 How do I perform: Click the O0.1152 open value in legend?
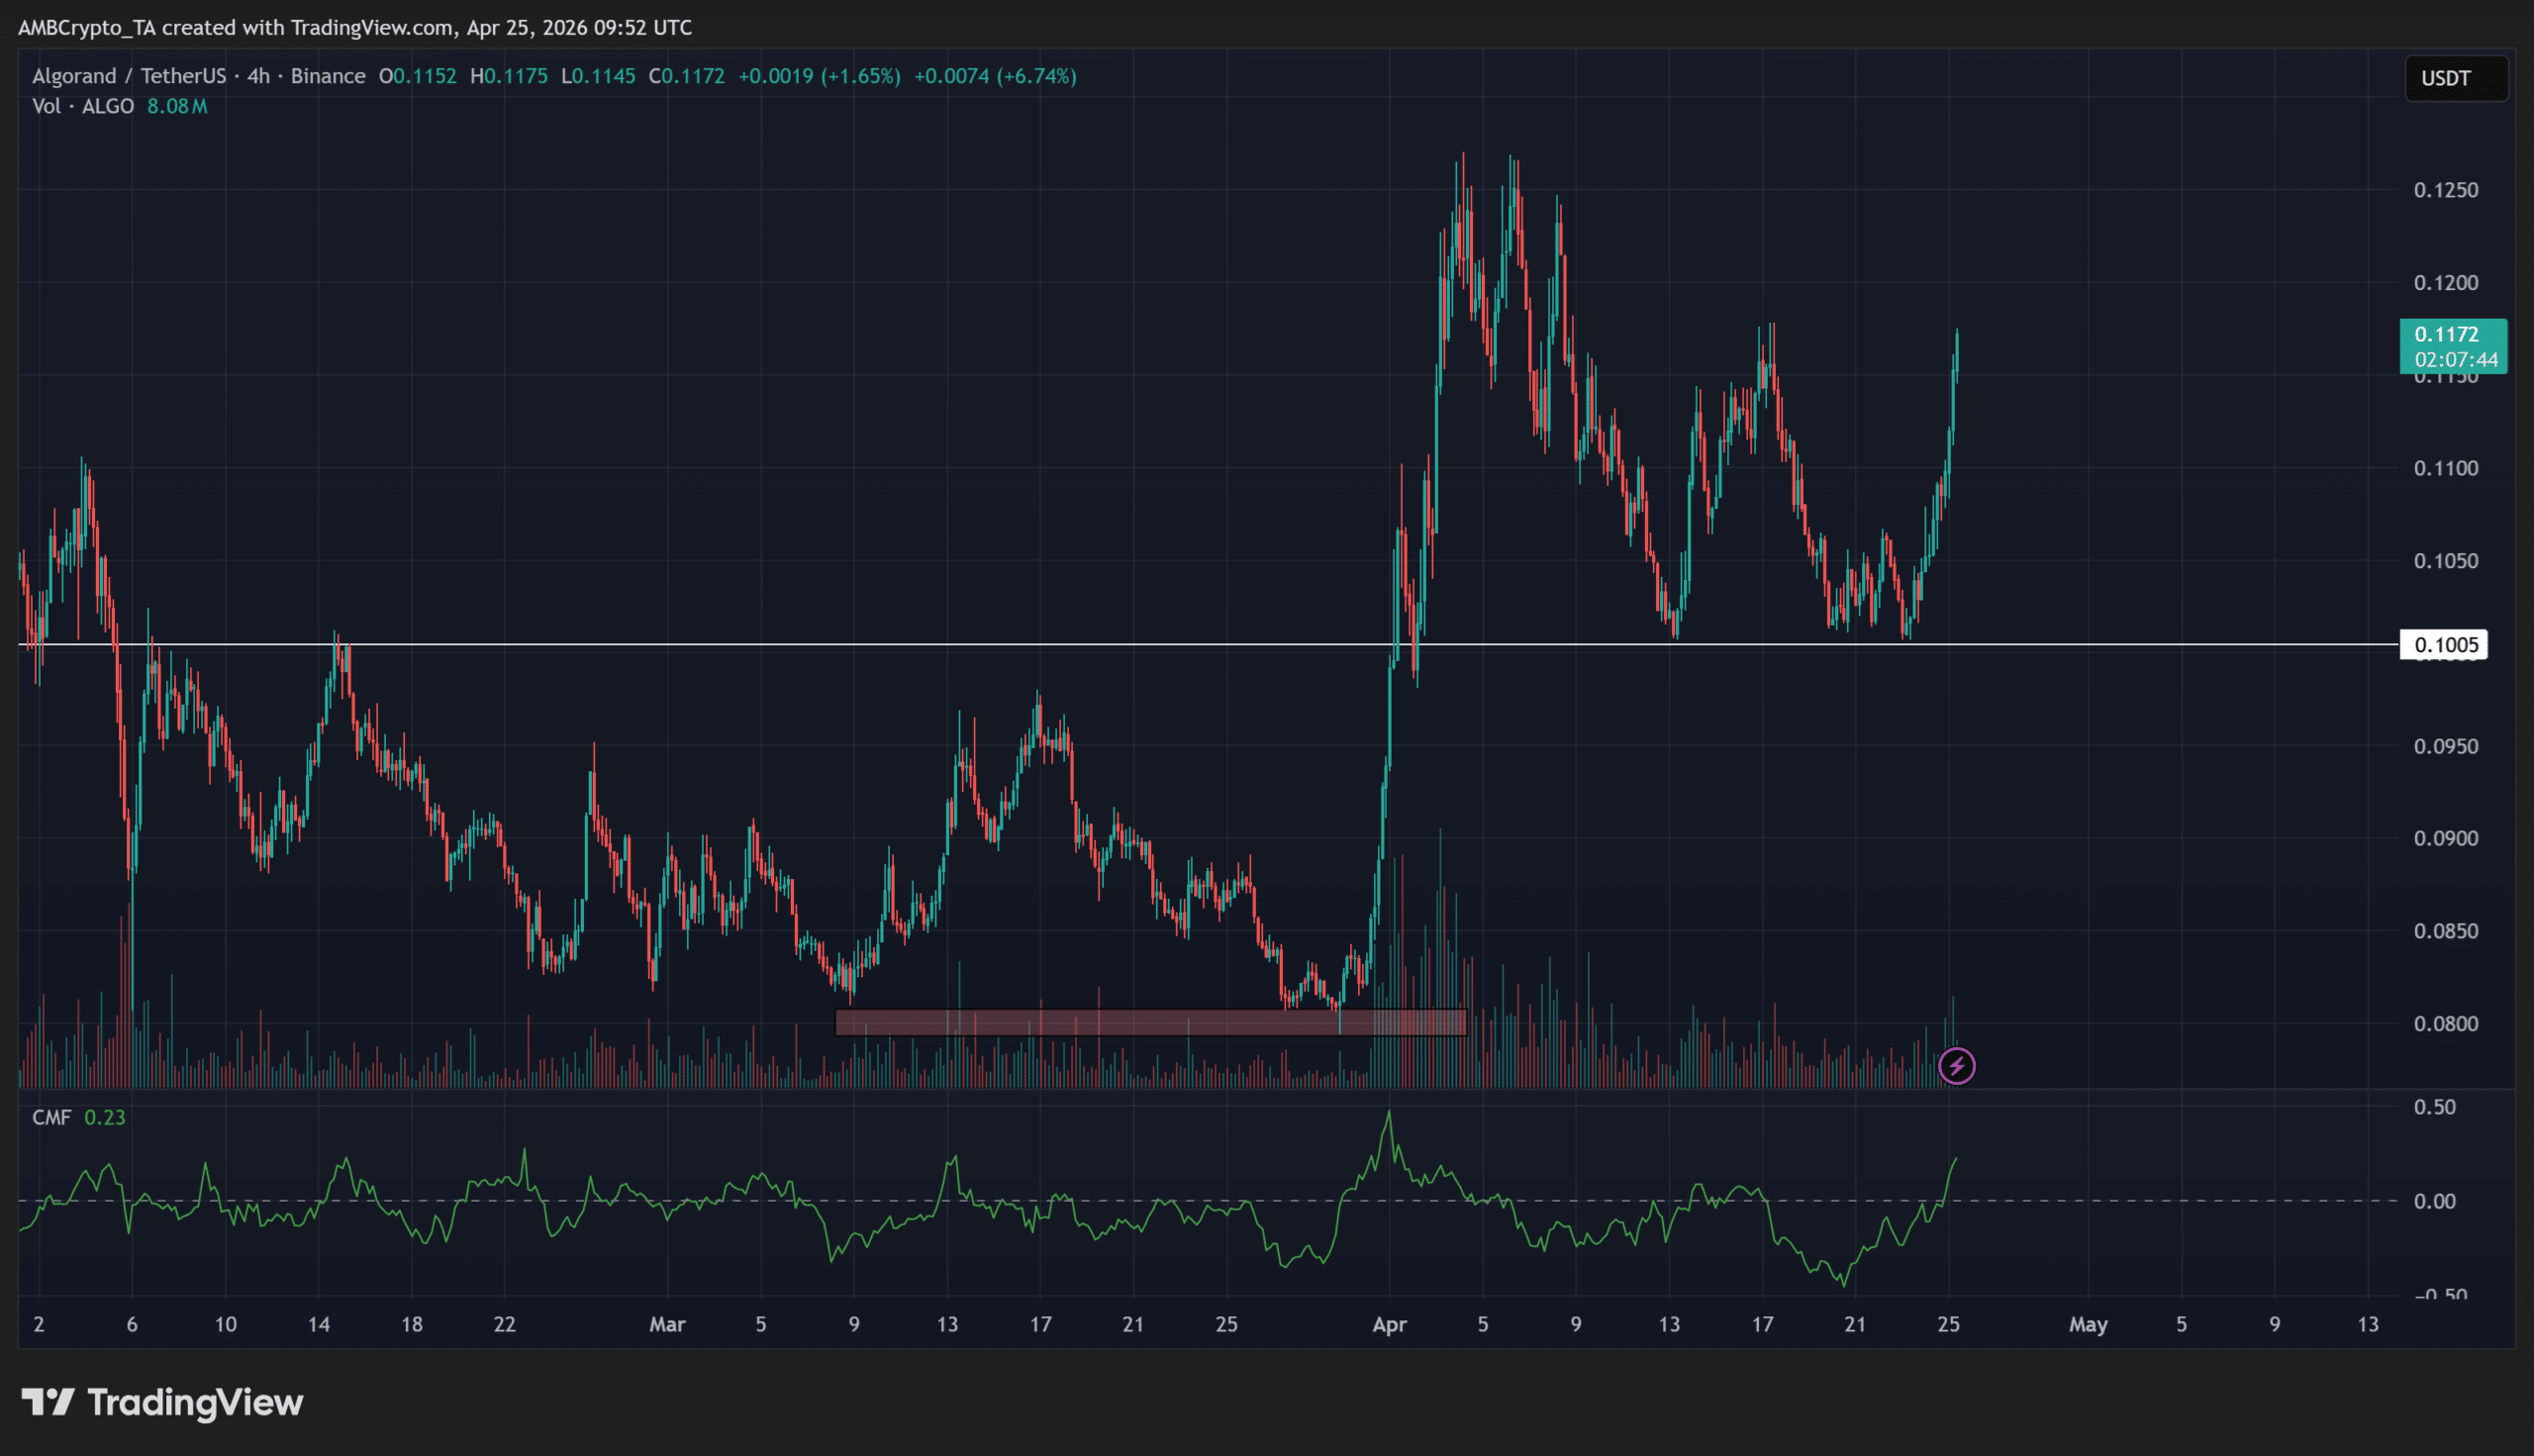(419, 75)
